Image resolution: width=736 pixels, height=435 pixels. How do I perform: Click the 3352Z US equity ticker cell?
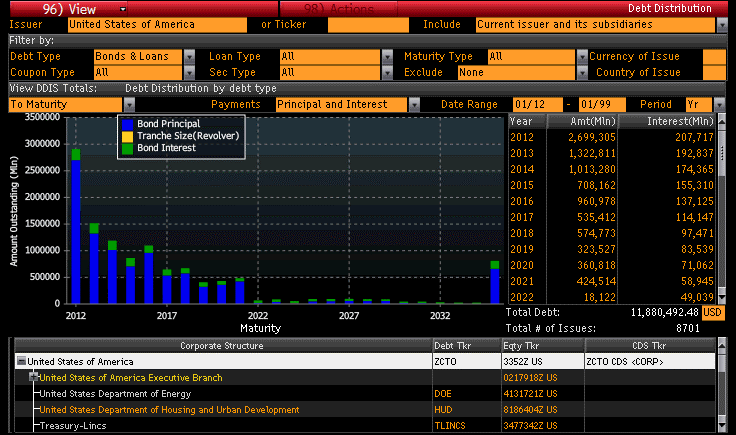coord(543,362)
